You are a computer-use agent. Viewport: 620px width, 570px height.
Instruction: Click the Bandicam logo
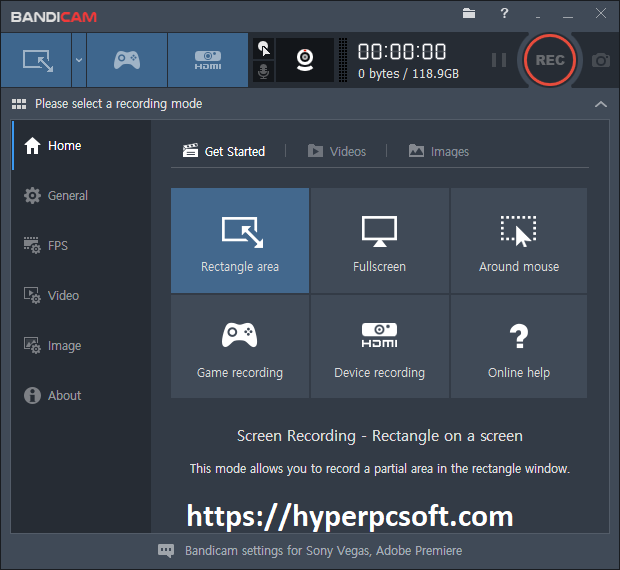click(54, 17)
